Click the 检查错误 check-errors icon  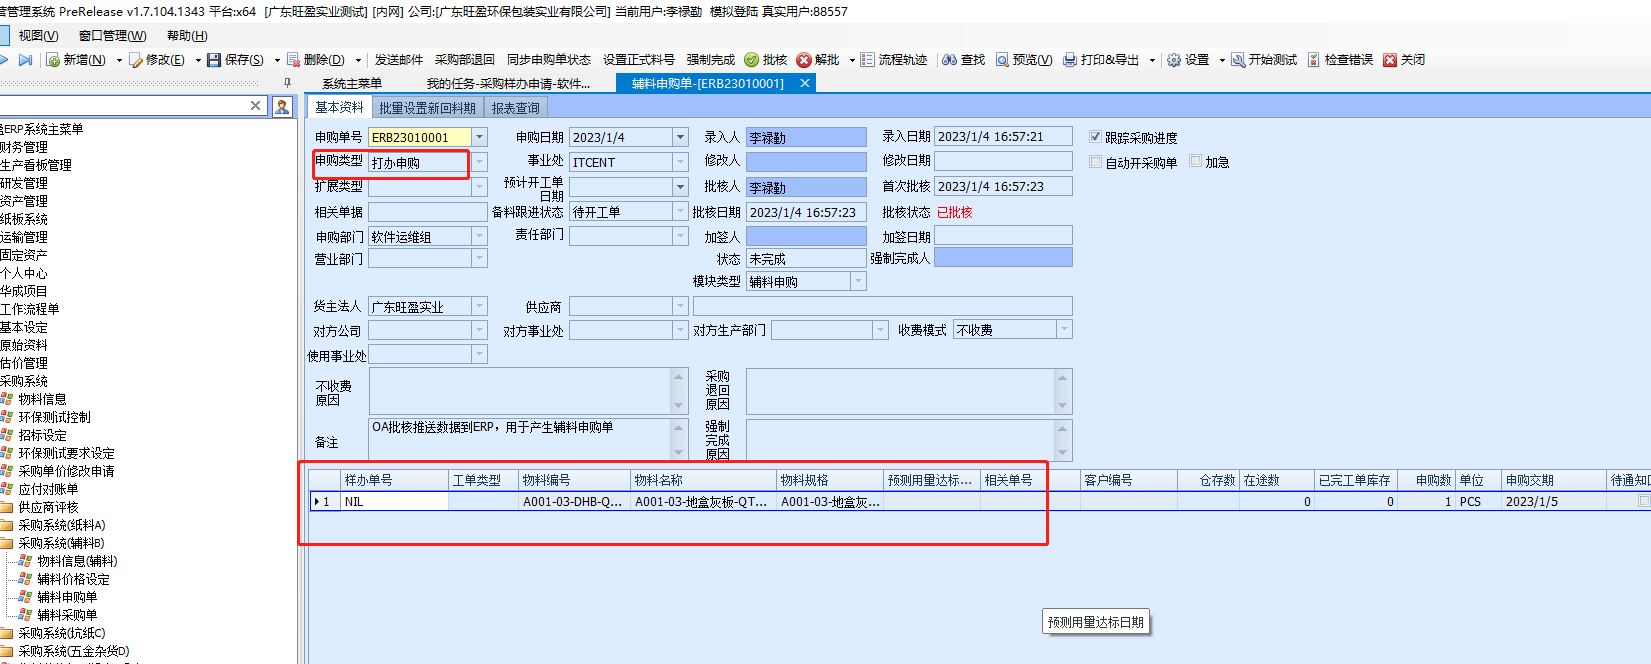click(x=1314, y=60)
